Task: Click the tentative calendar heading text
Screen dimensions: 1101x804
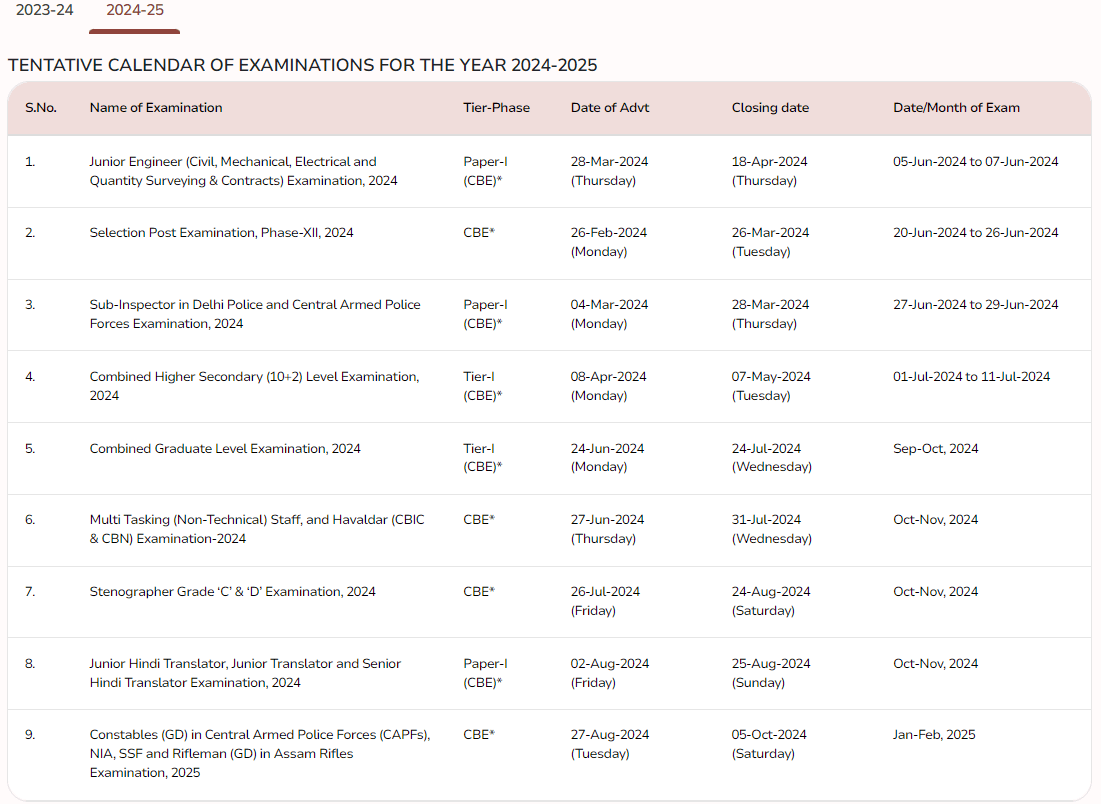Action: coord(302,66)
